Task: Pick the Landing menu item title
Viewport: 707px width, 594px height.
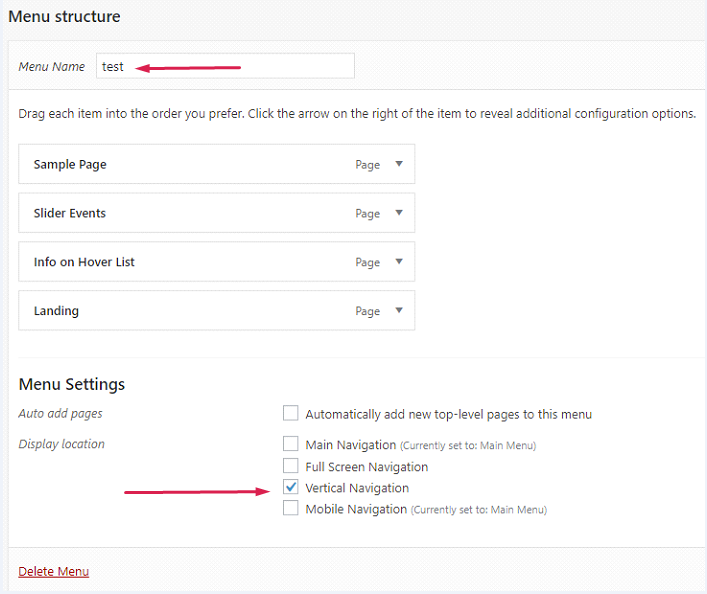Action: click(56, 311)
